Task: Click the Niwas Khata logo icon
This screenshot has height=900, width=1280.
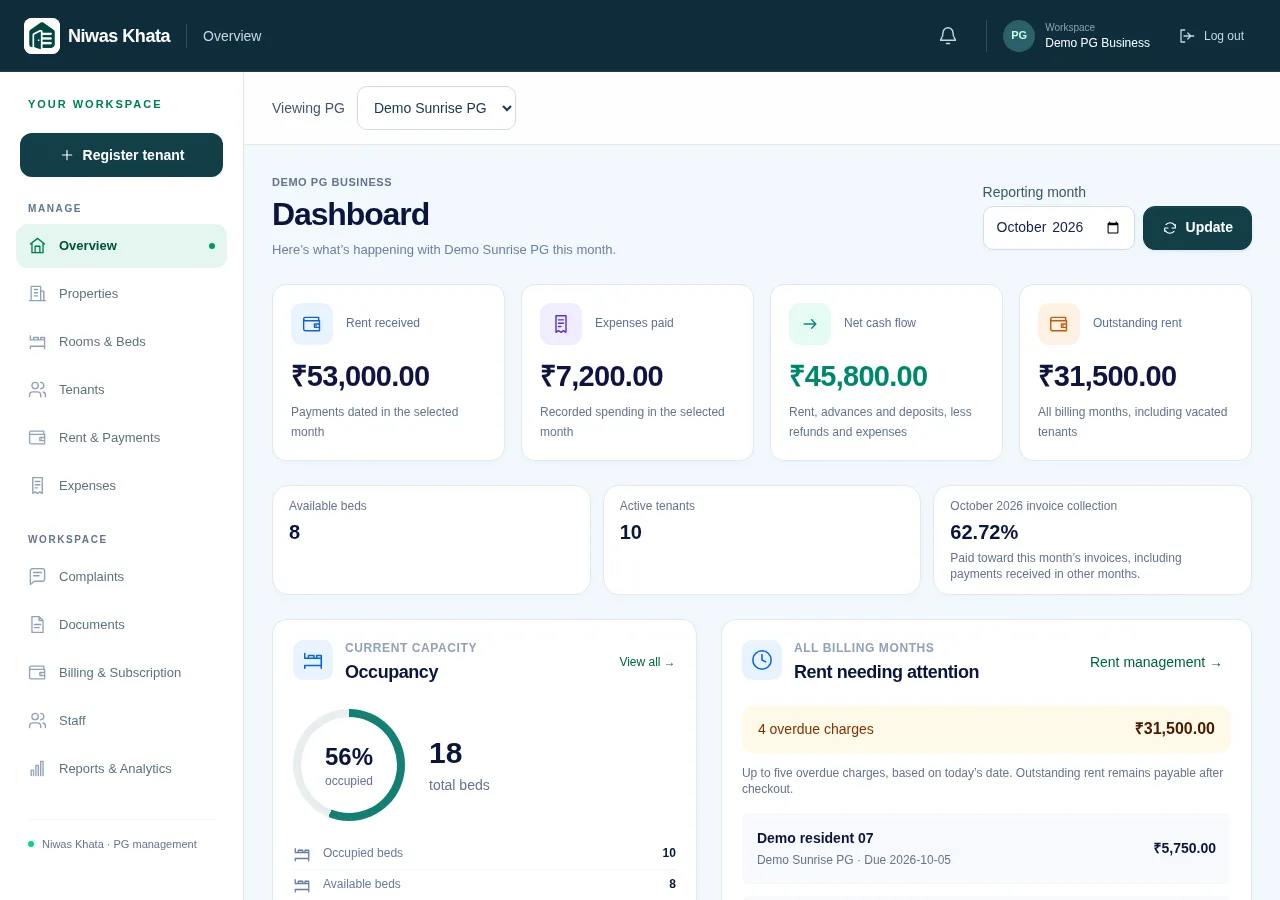Action: point(42,36)
